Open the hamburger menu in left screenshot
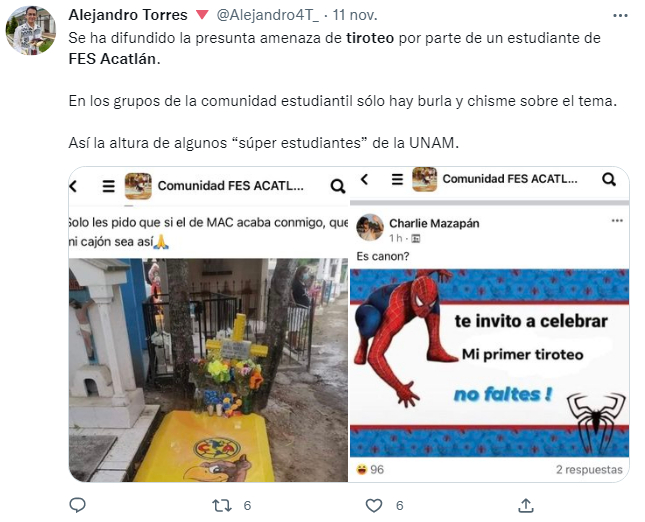This screenshot has height=522, width=645. (x=109, y=186)
